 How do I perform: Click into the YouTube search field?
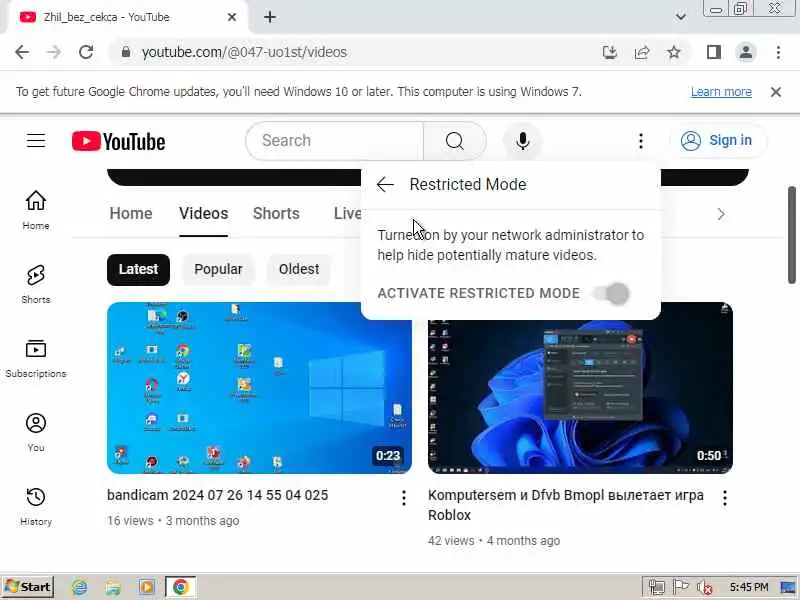(x=335, y=141)
